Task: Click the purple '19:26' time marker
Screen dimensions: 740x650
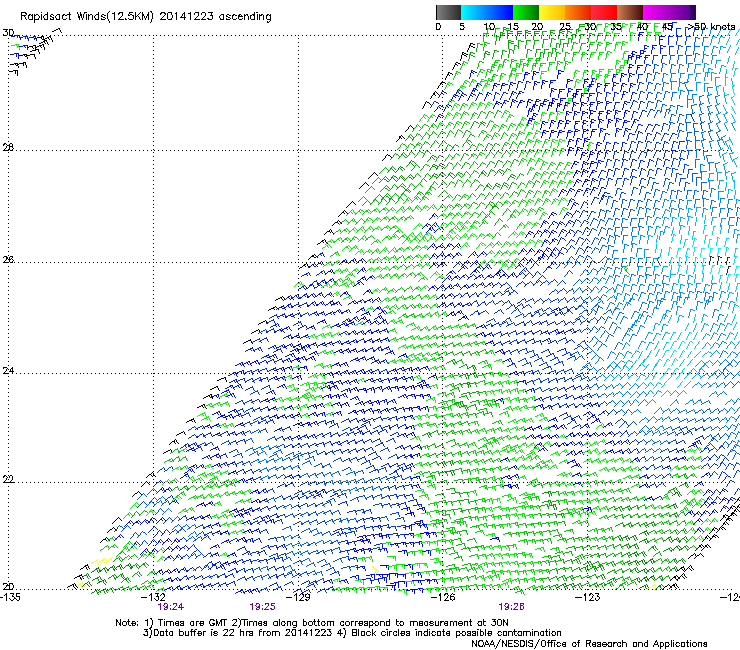Action: pos(512,607)
